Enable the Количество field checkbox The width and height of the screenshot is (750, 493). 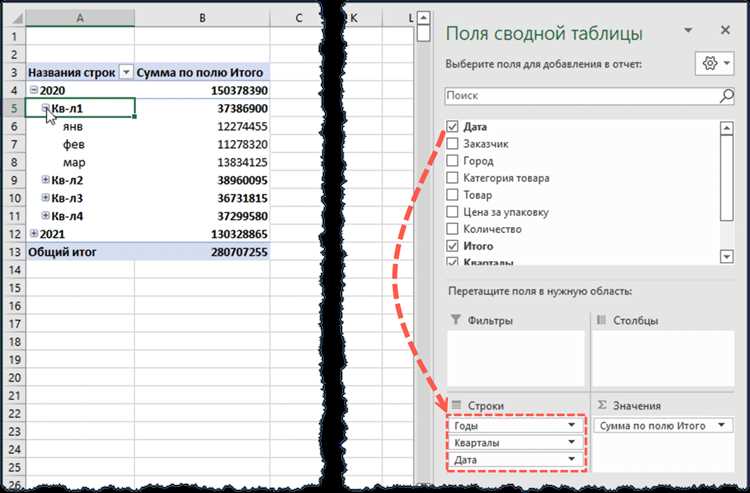tap(452, 229)
